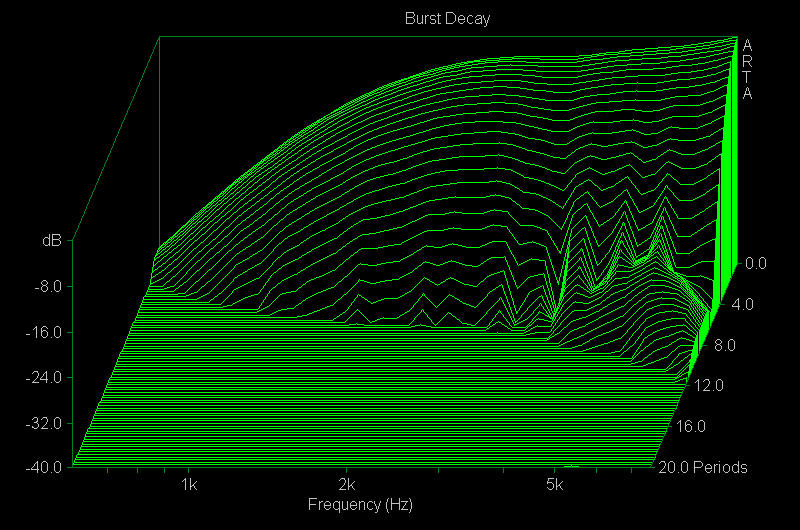This screenshot has height=530, width=800.
Task: Click the 1k frequency tick label
Action: [189, 486]
